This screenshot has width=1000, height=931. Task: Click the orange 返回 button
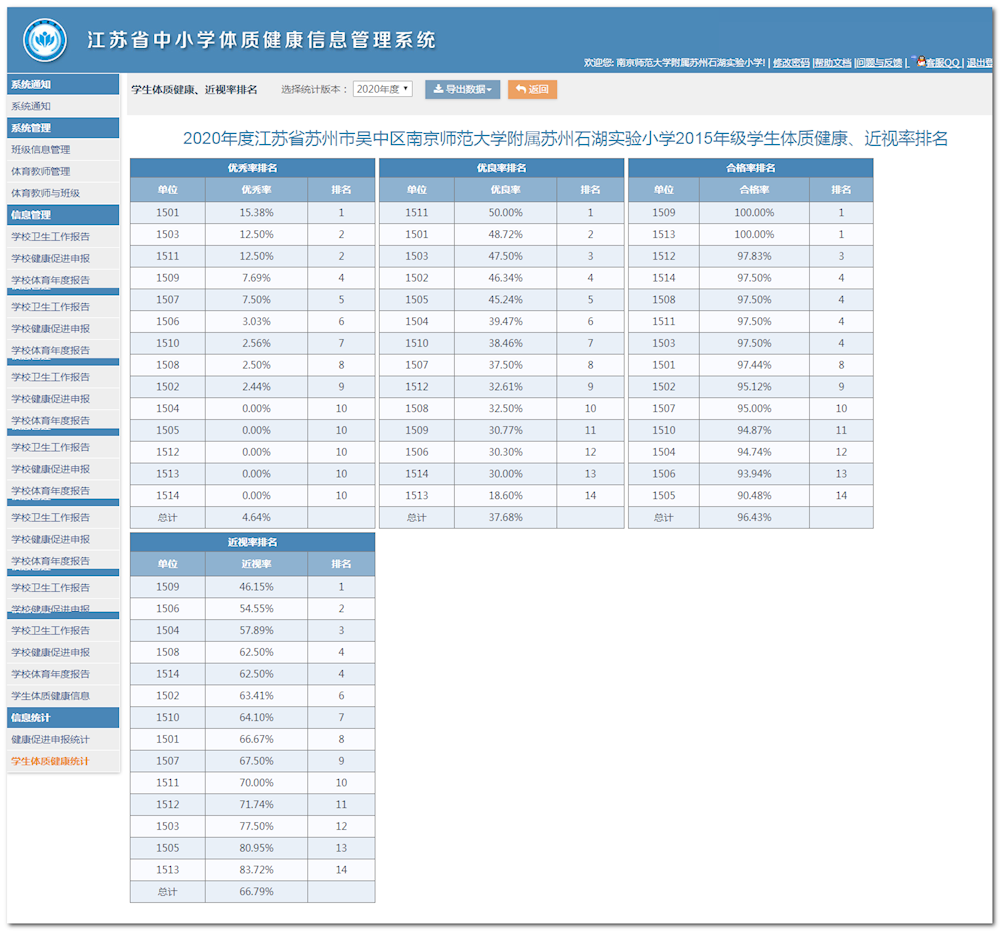[533, 89]
